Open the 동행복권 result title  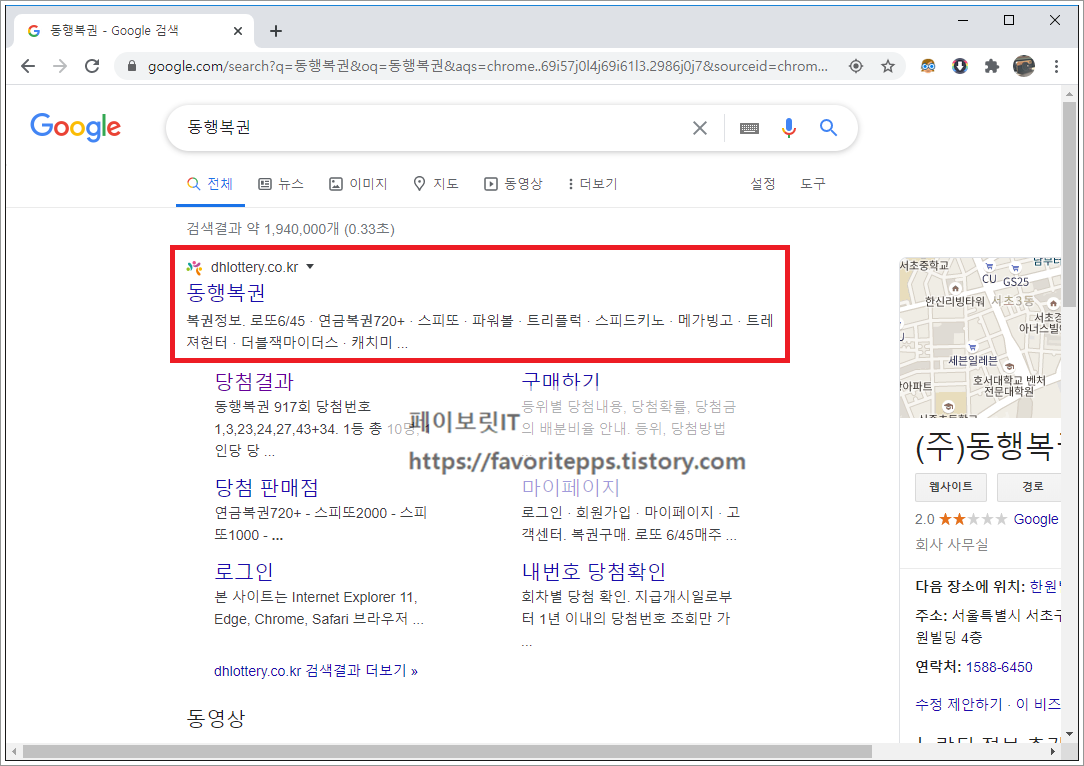tap(226, 292)
